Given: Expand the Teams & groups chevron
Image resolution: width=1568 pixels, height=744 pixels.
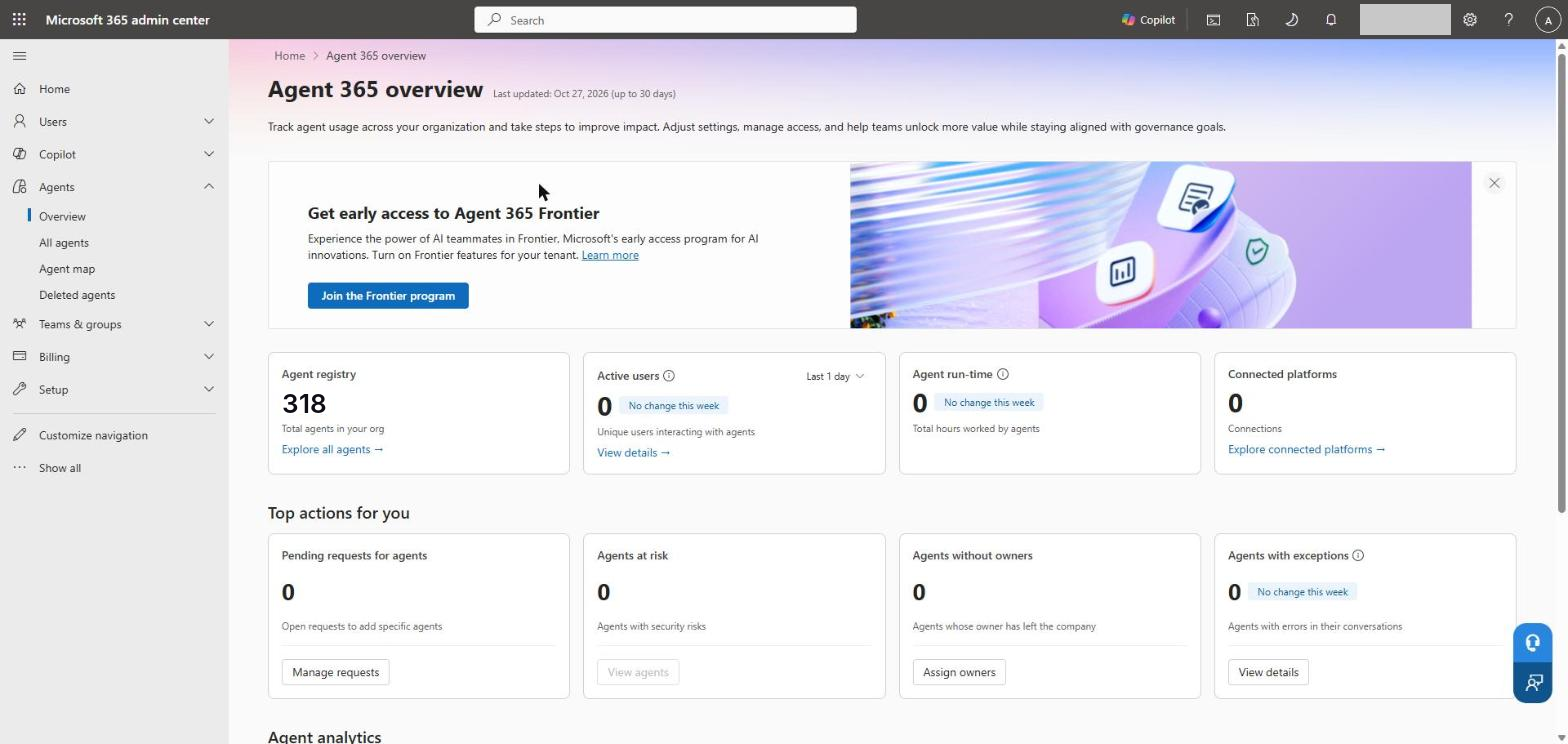Looking at the screenshot, I should click(x=209, y=324).
